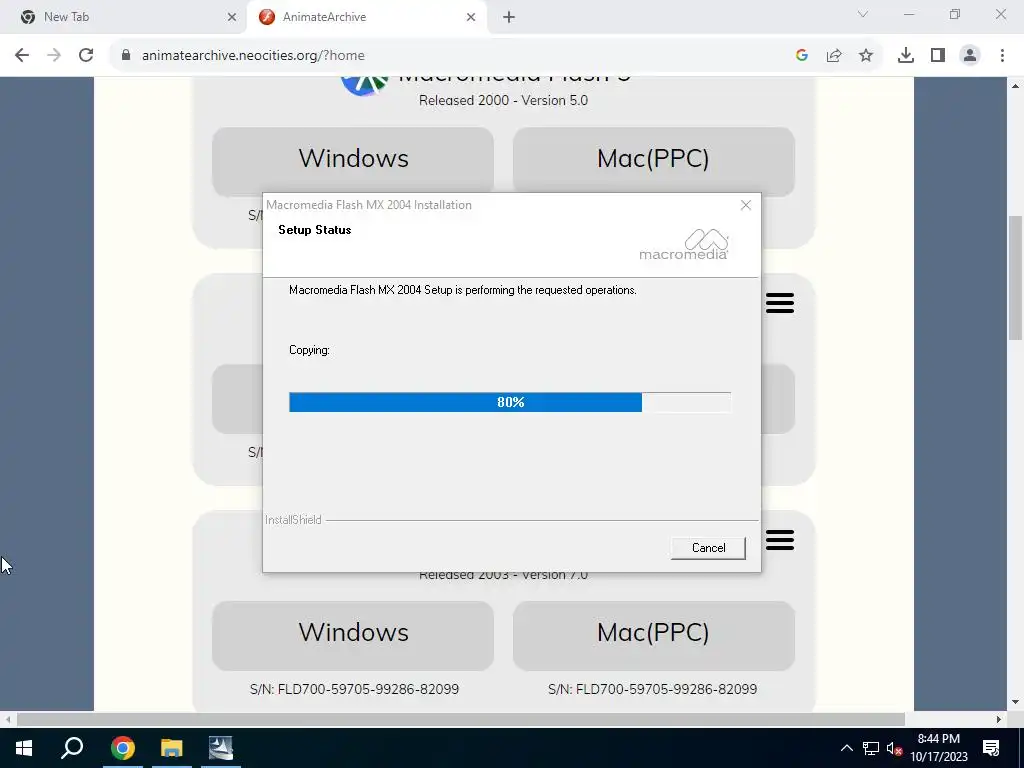Toggle the Chrome side panel
Screen dimensions: 1024x768
(x=938, y=56)
